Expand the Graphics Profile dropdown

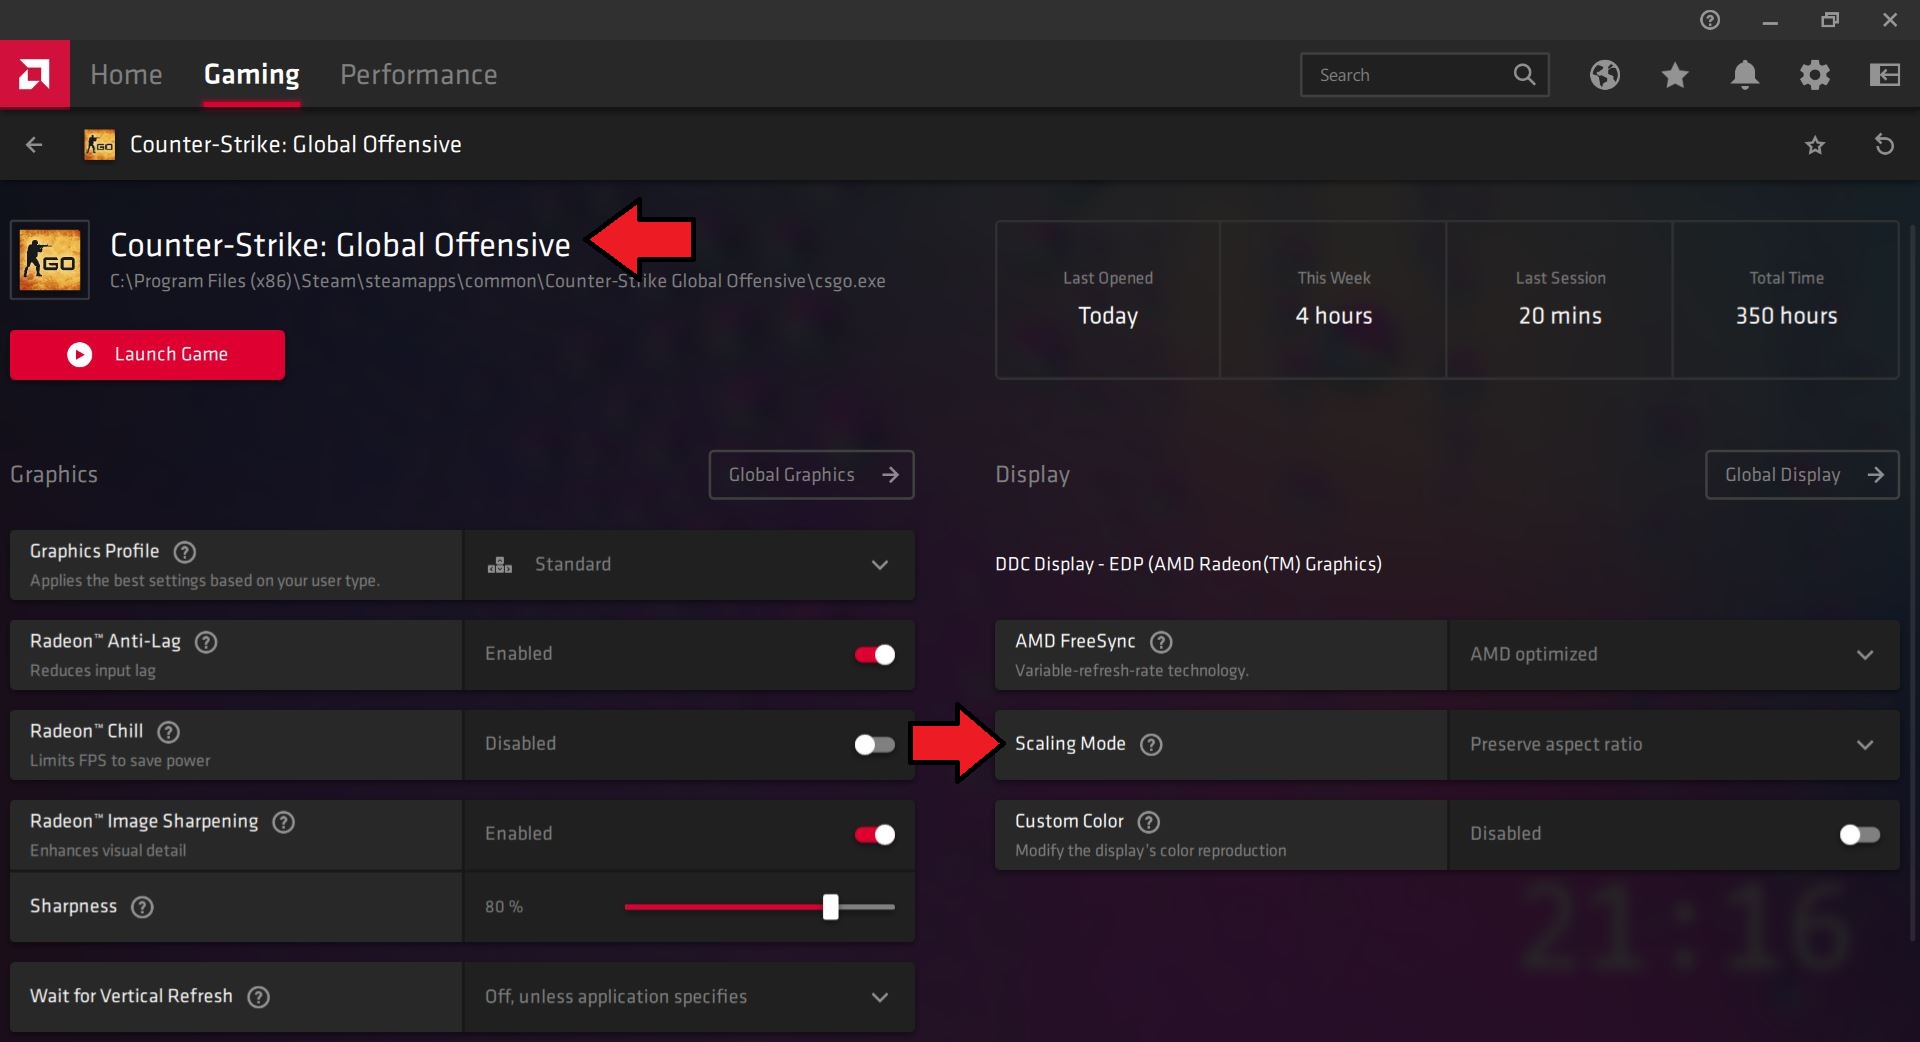pyautogui.click(x=689, y=565)
